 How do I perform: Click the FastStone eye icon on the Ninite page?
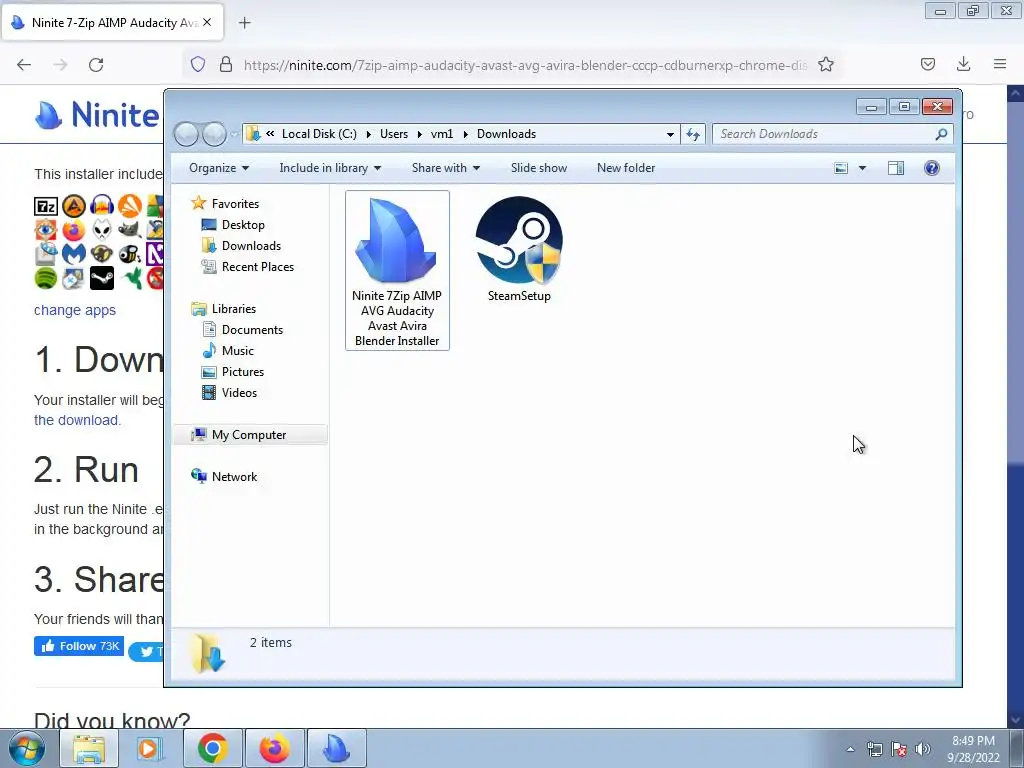click(x=46, y=231)
